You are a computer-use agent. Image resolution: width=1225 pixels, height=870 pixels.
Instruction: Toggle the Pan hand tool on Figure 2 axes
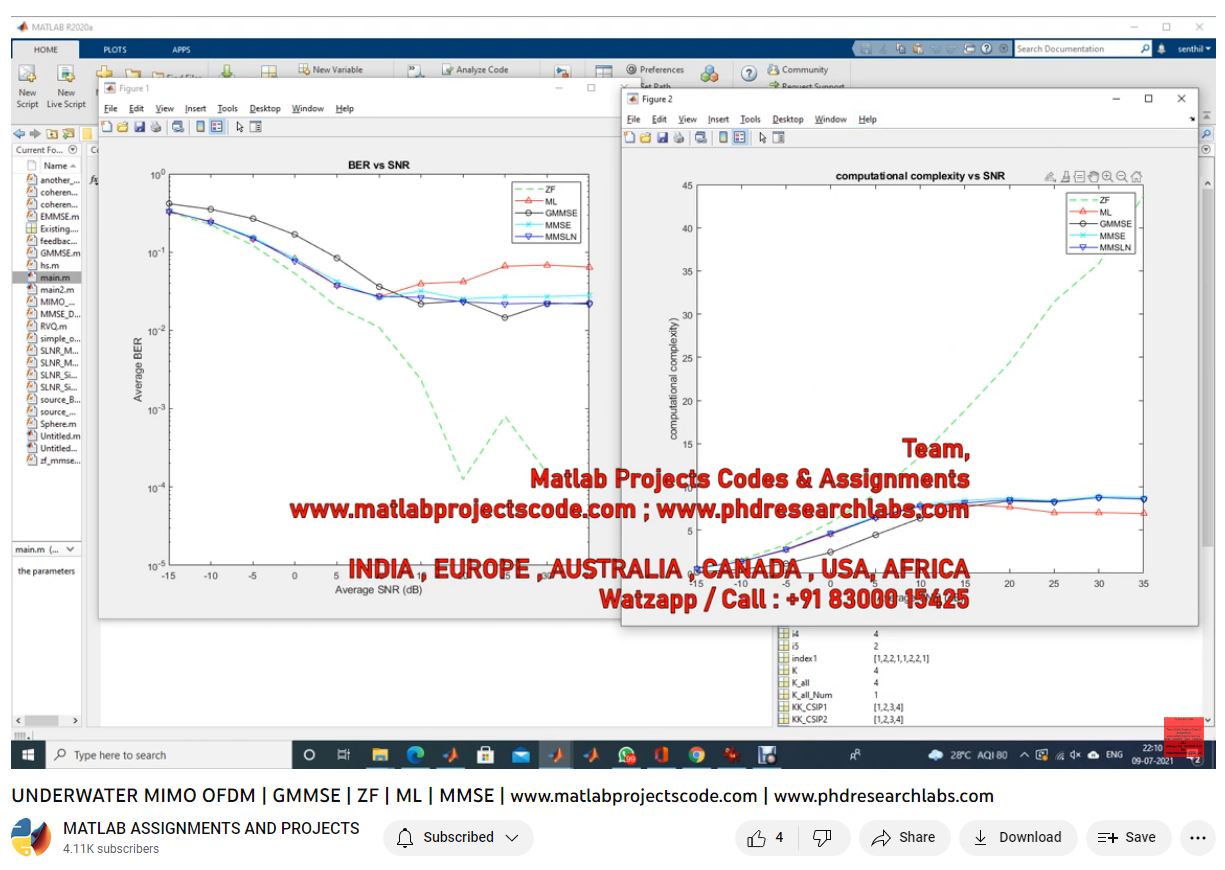(x=1093, y=177)
